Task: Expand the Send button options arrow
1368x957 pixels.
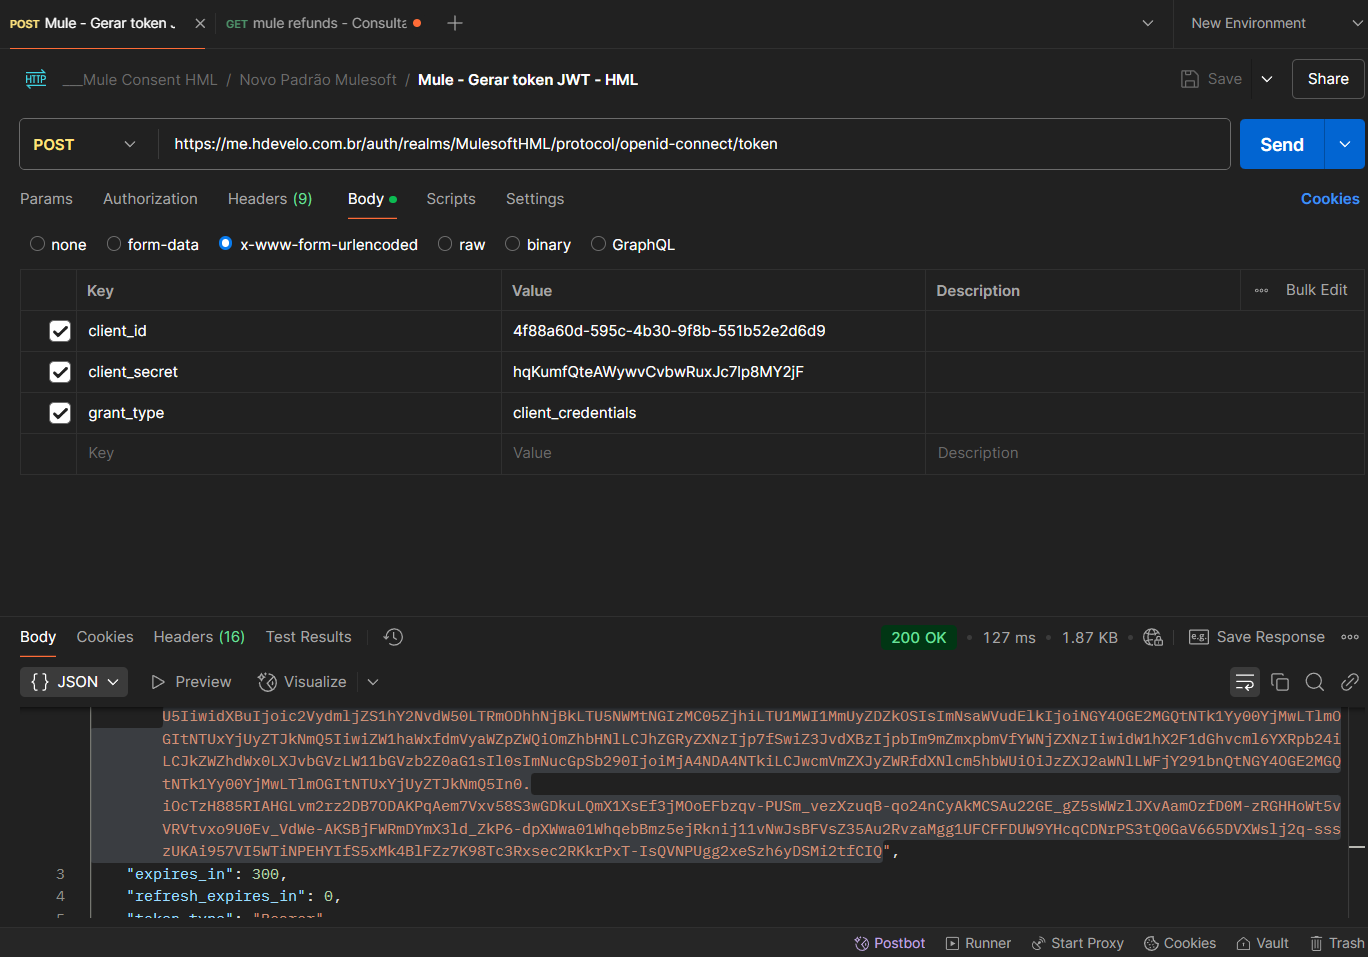Action: pos(1345,144)
